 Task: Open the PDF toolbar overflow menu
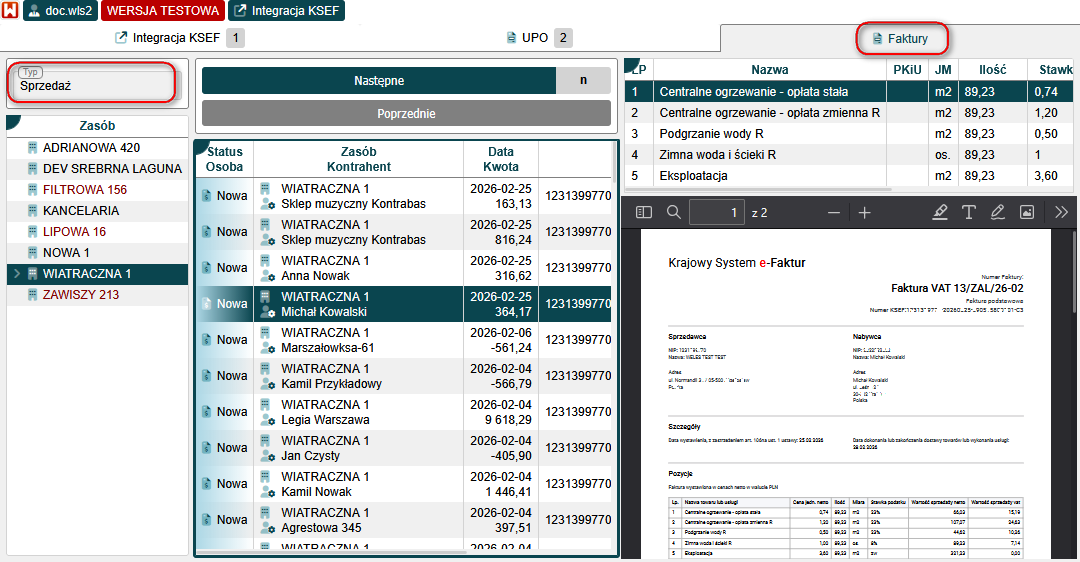(x=1062, y=212)
